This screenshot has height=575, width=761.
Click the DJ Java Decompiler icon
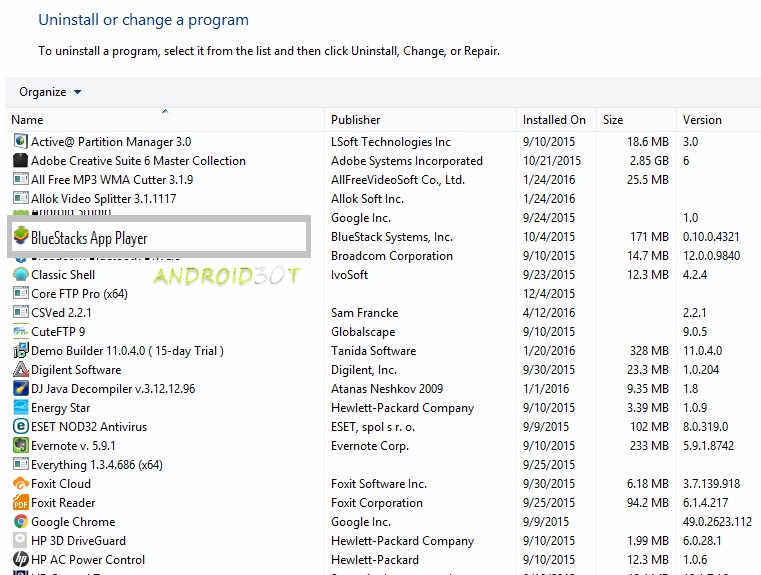click(x=20, y=389)
